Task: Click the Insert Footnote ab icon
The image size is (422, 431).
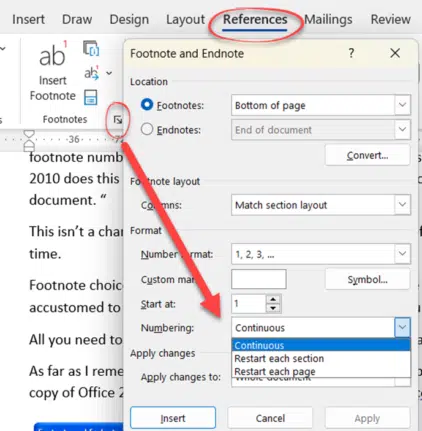Action: tap(53, 55)
